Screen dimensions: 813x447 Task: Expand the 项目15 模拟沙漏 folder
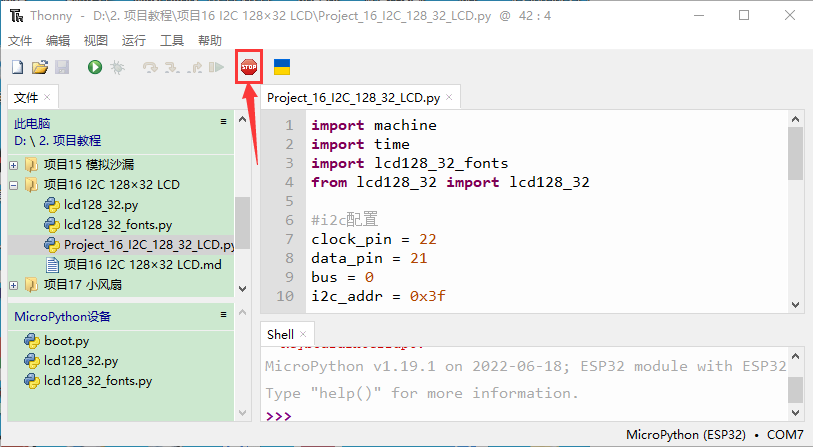[x=13, y=165]
